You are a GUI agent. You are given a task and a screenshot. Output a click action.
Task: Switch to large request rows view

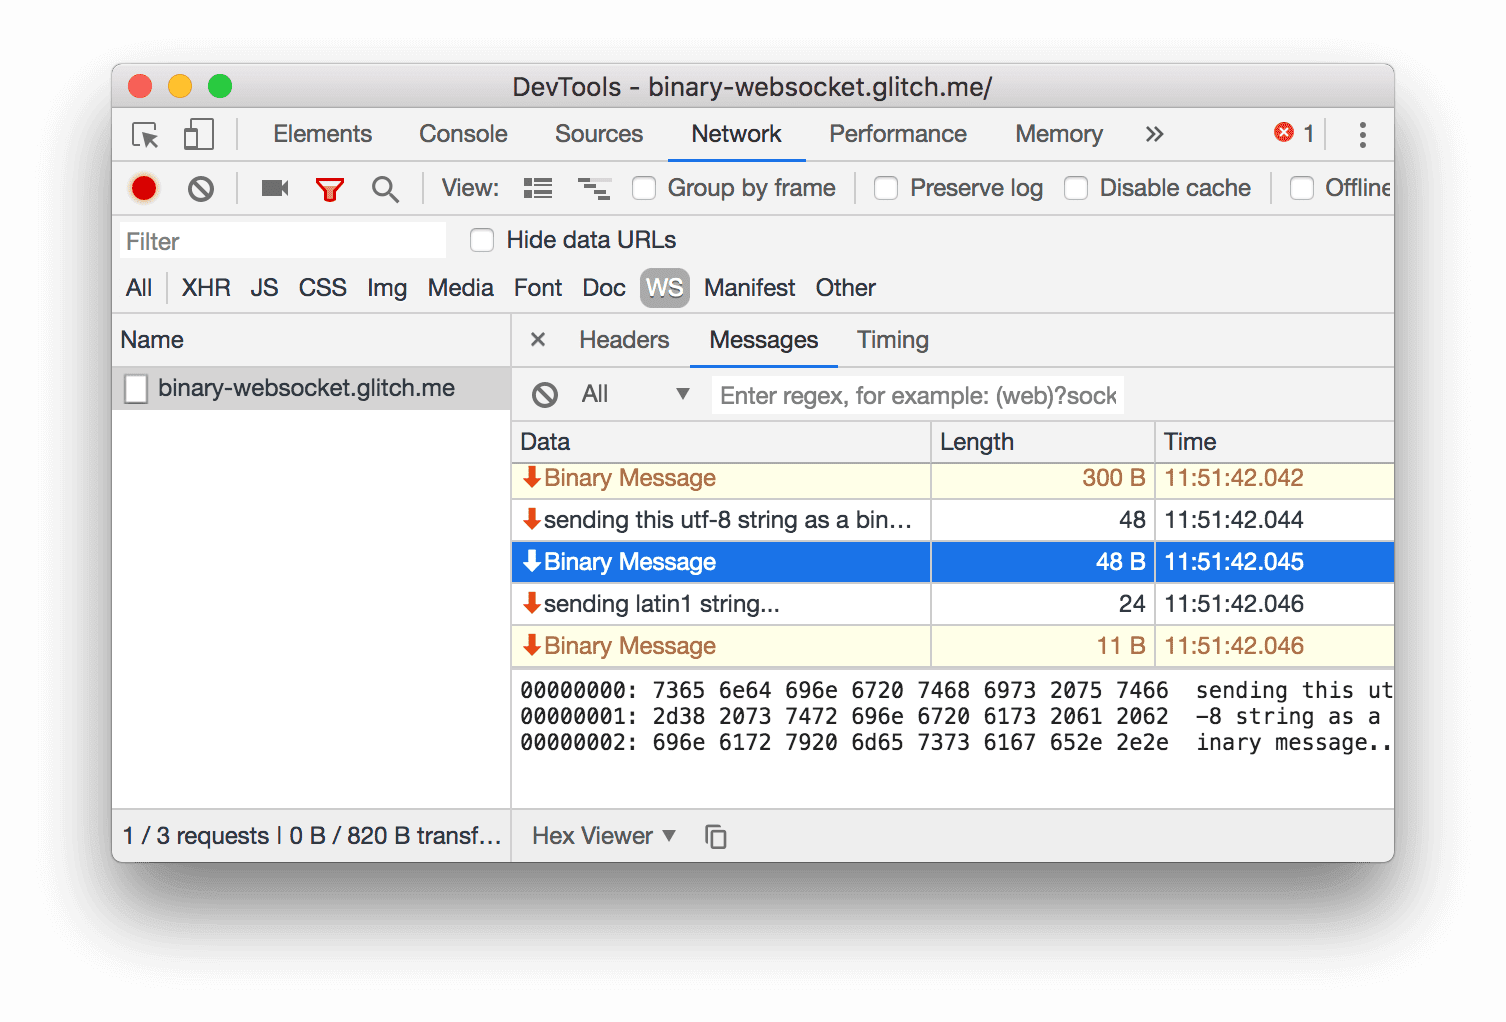point(537,187)
